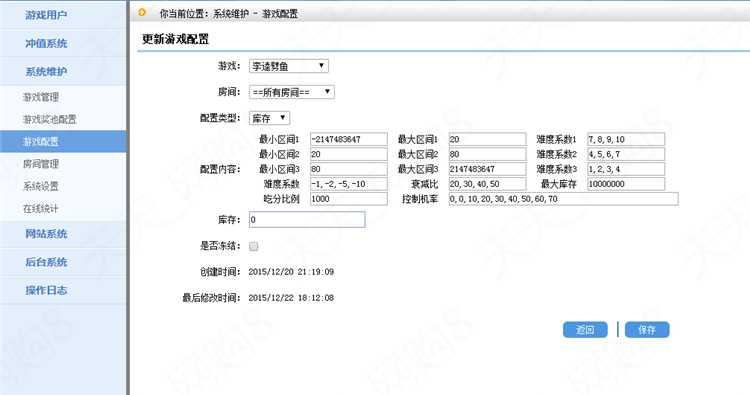Viewport: 750px width, 395px height.
Task: Click the 返回 back button
Action: [x=585, y=329]
